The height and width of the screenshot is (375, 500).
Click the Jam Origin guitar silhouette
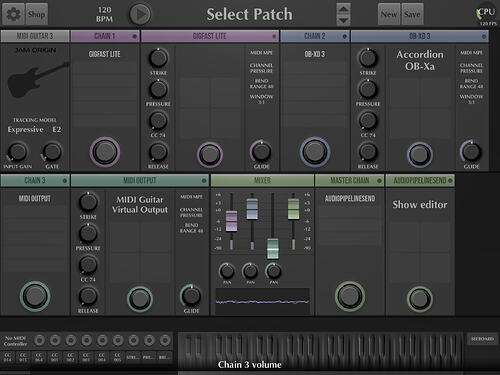tap(37, 80)
